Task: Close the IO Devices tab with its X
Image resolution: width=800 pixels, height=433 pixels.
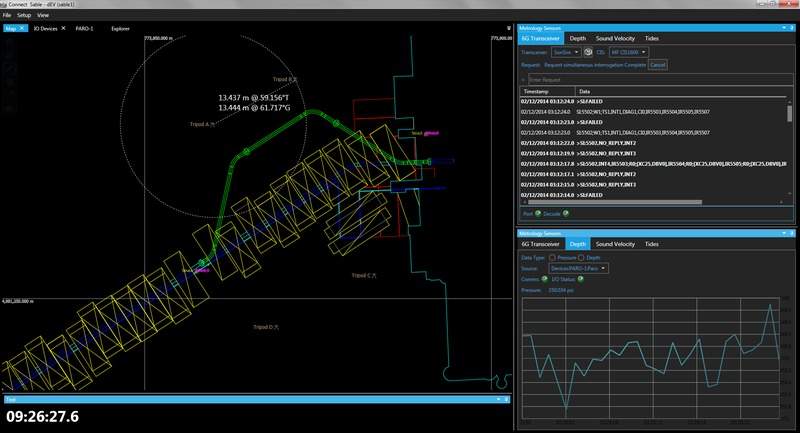Action: (65, 29)
